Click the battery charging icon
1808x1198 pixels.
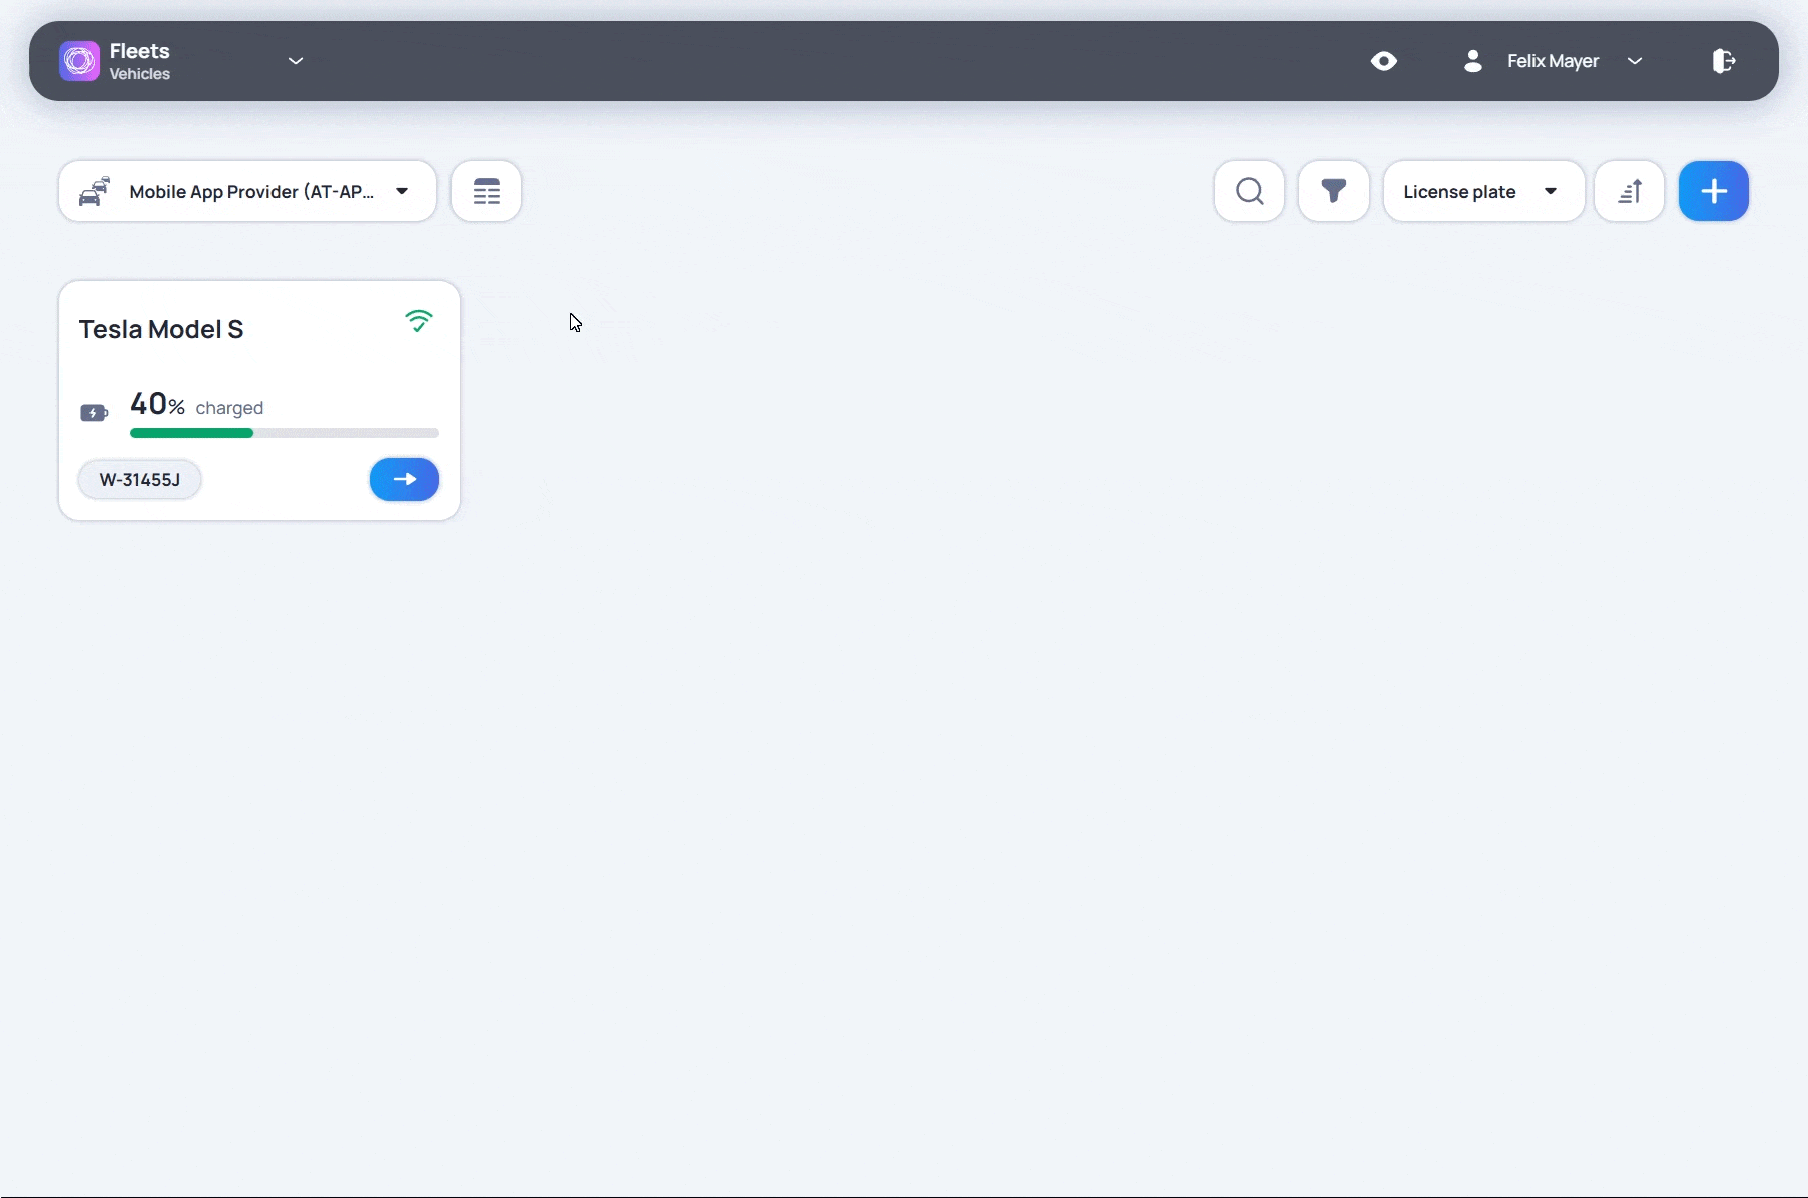(x=94, y=413)
